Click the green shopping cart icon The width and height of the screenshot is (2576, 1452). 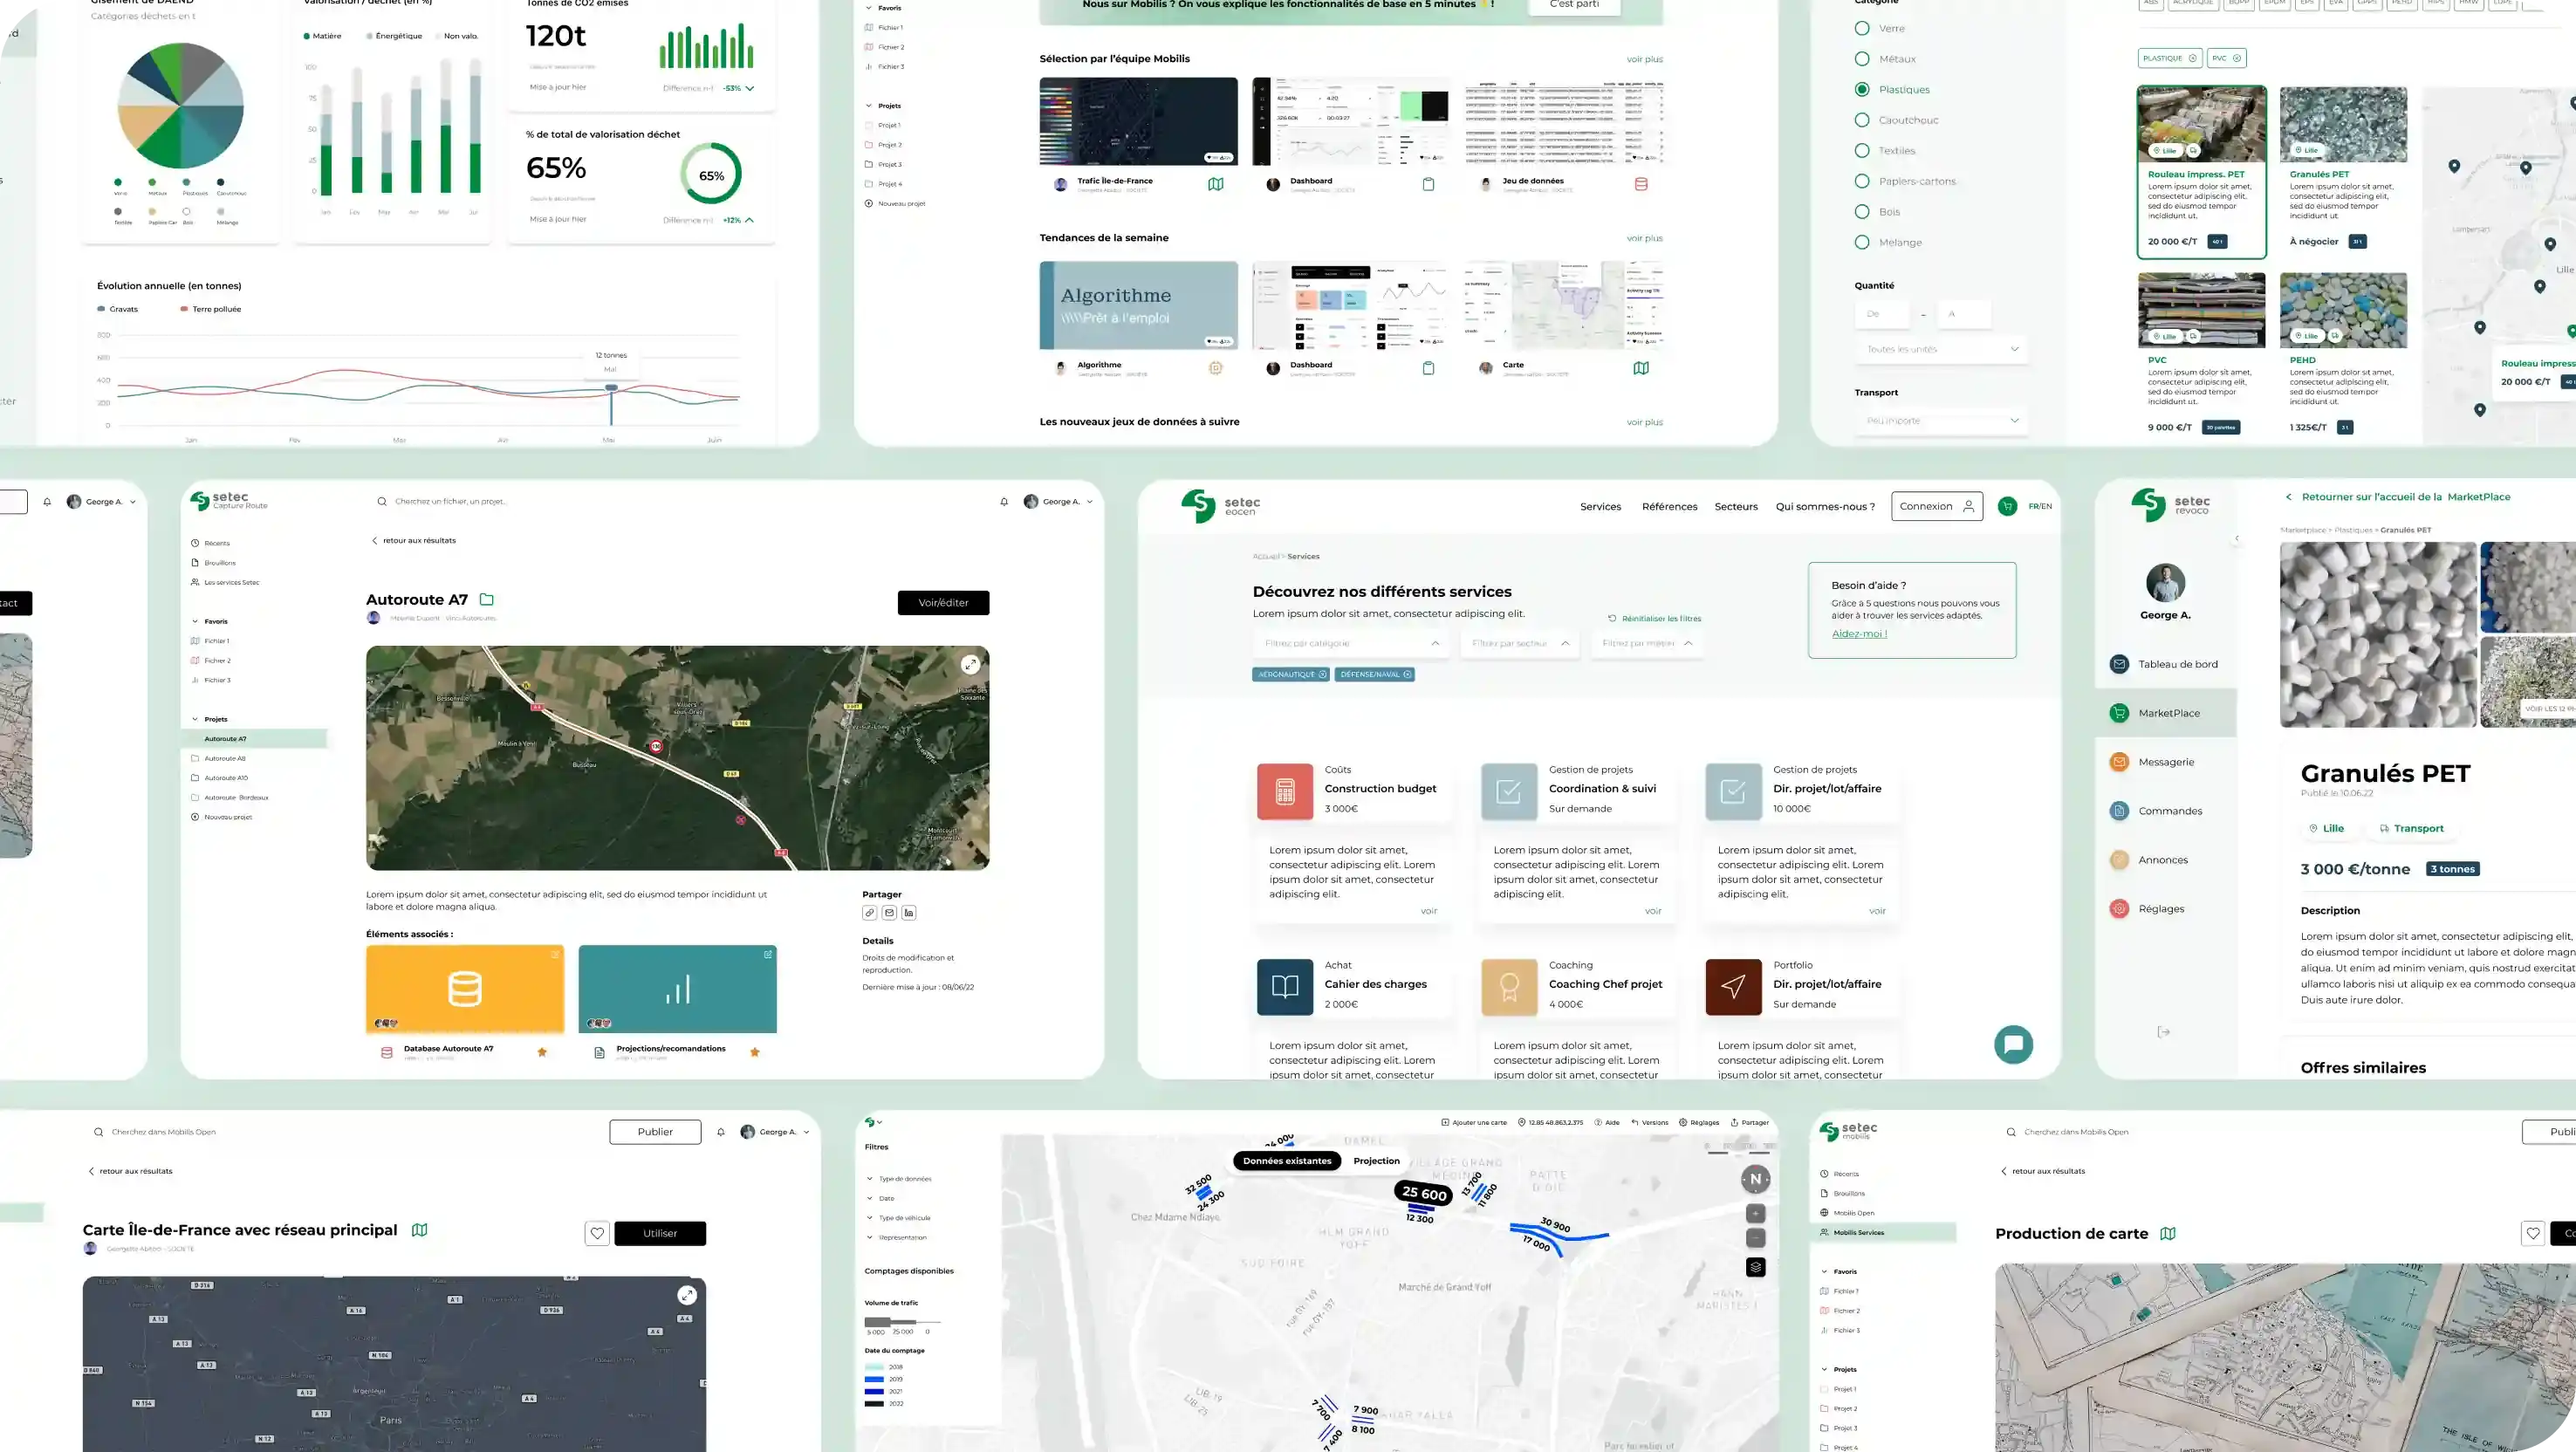2007,506
